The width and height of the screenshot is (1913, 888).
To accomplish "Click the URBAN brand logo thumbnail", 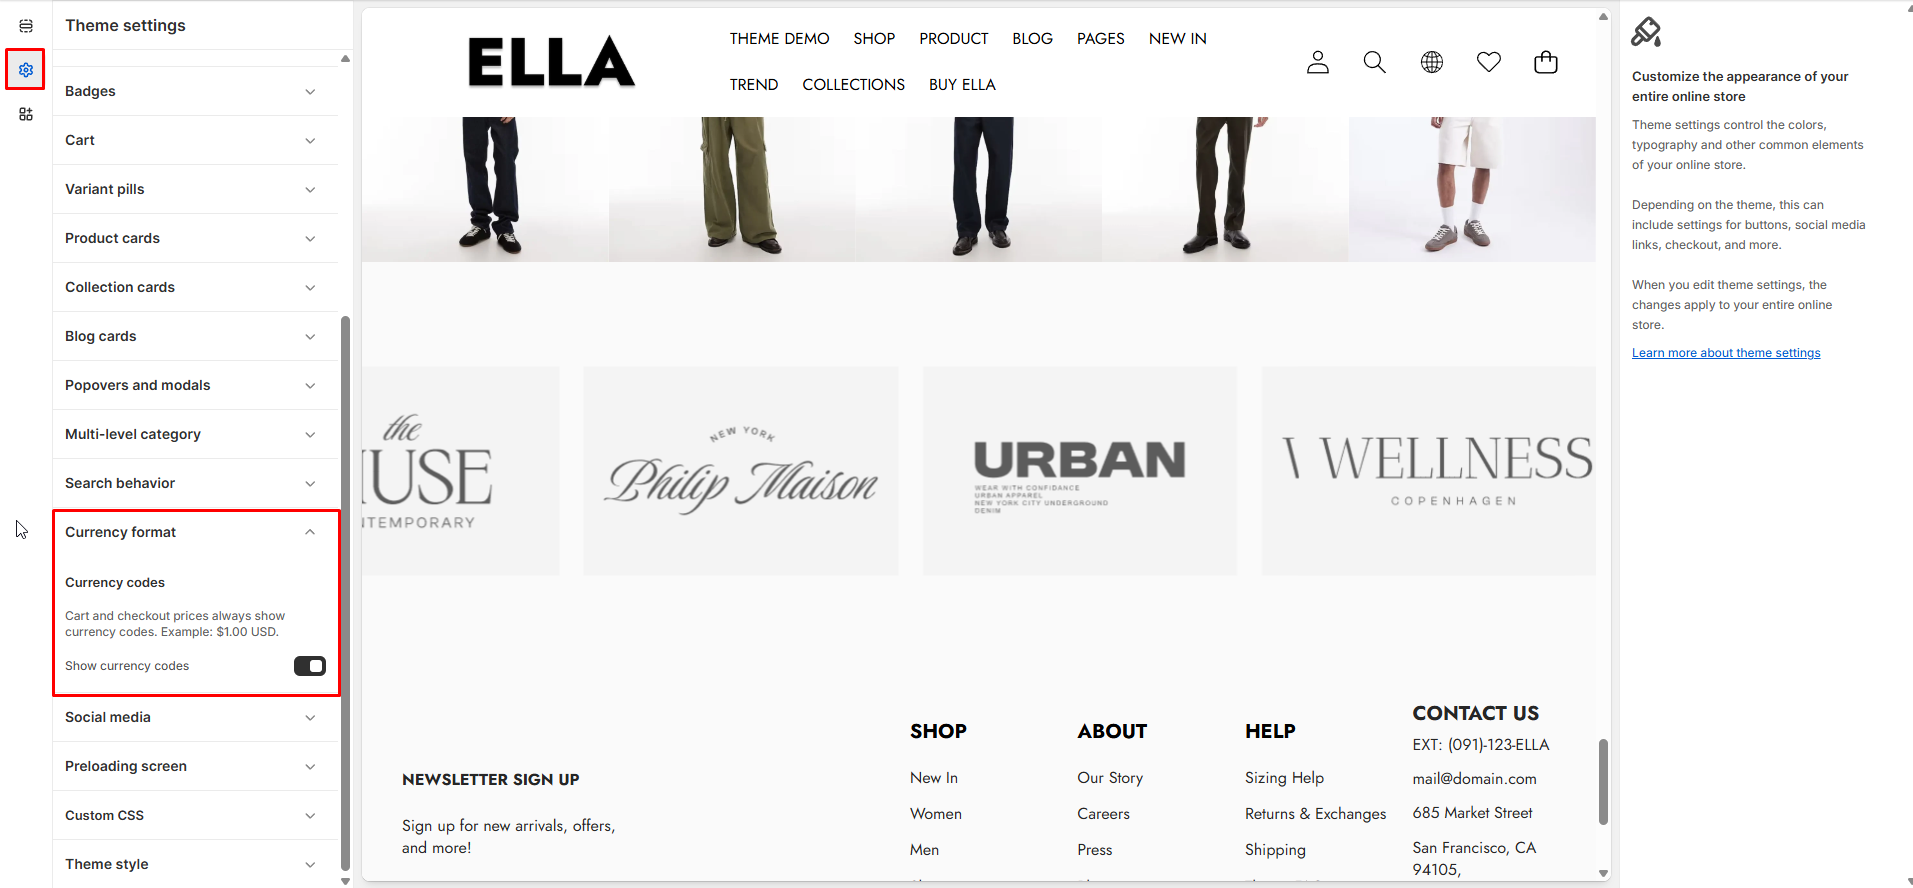I will pos(1080,471).
